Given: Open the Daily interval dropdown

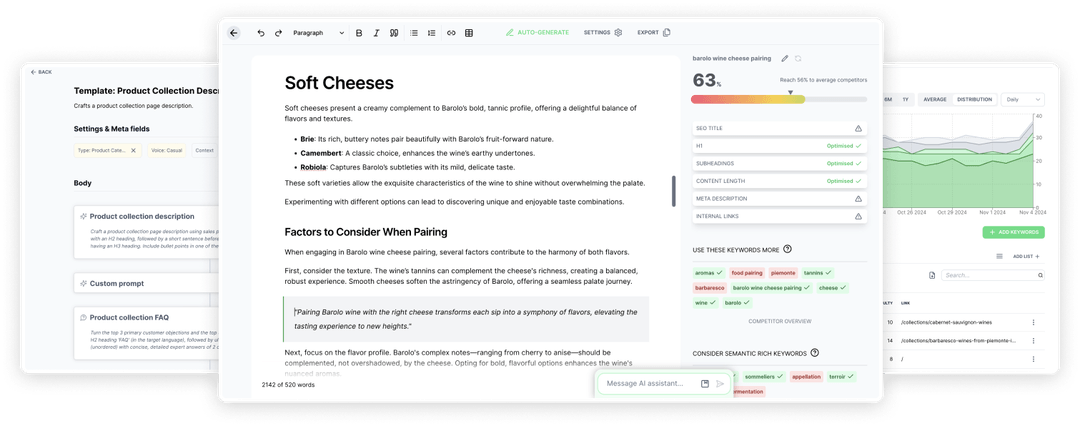Looking at the screenshot, I should [1020, 99].
